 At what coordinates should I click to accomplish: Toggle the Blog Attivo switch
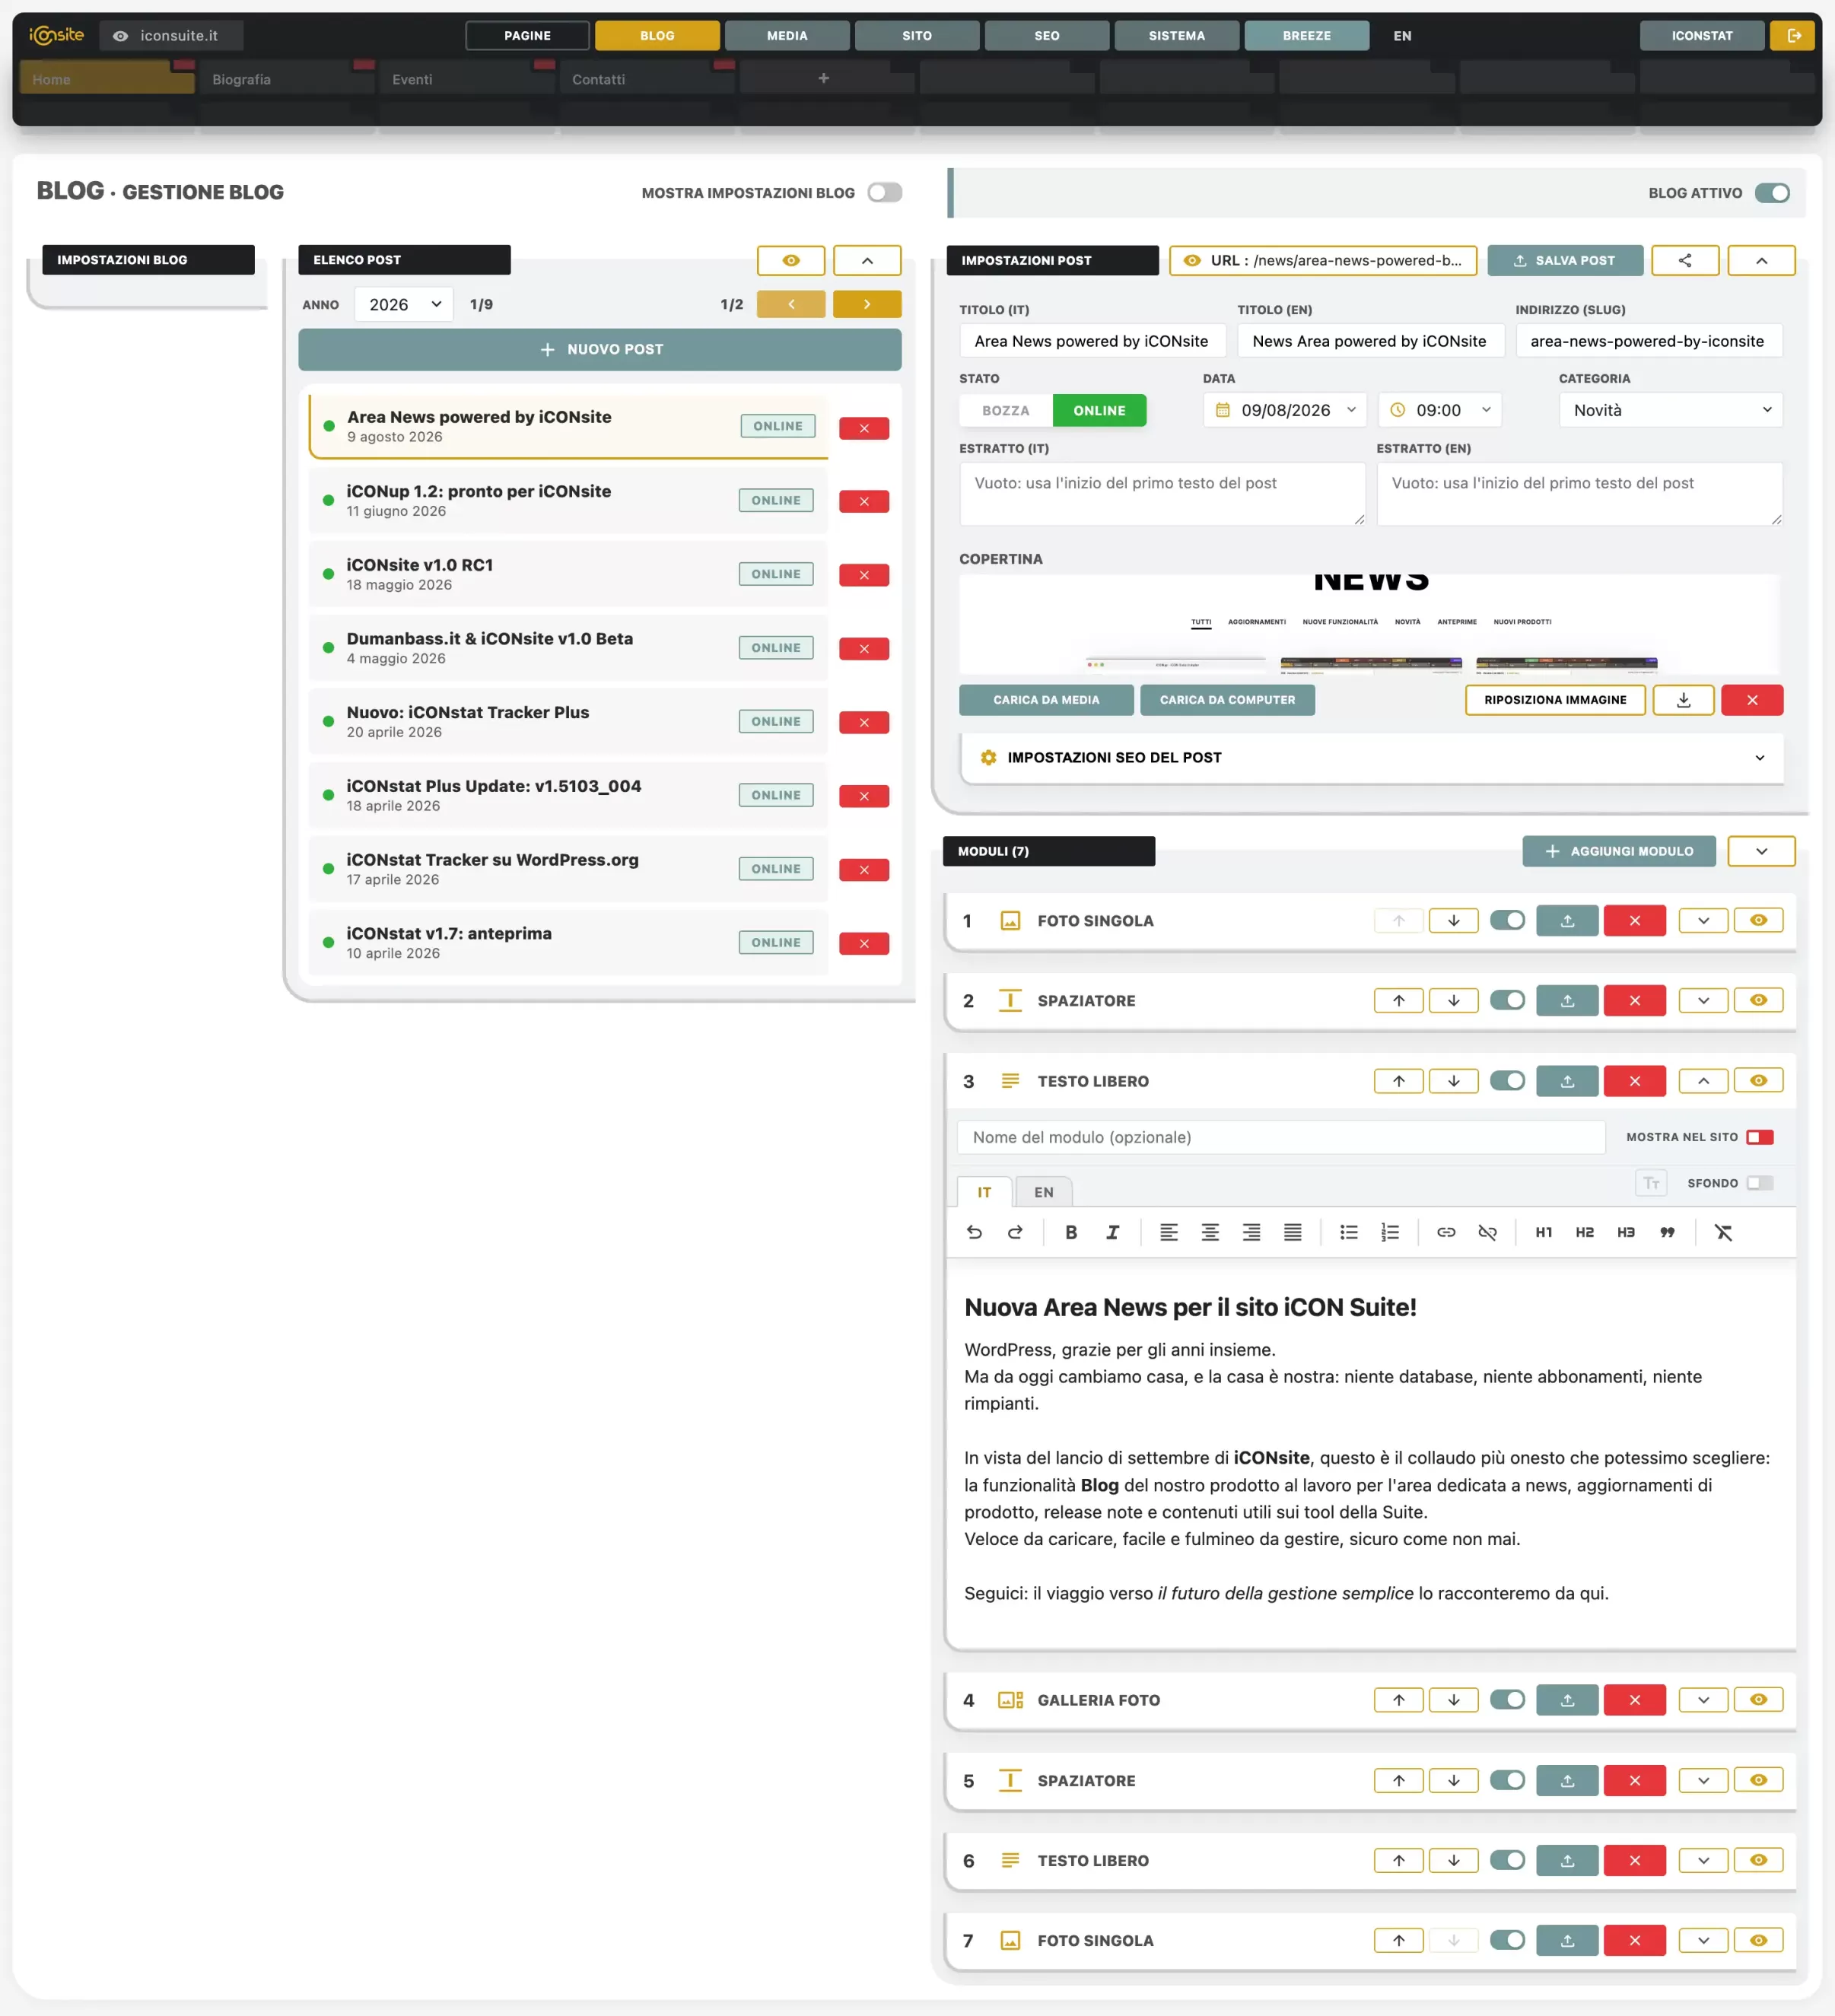[x=1773, y=193]
